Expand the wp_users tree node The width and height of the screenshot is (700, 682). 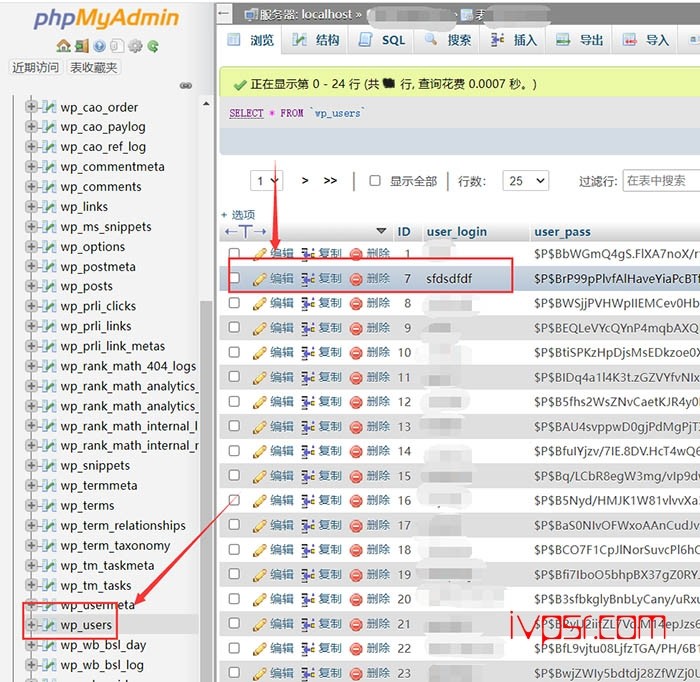(31, 625)
